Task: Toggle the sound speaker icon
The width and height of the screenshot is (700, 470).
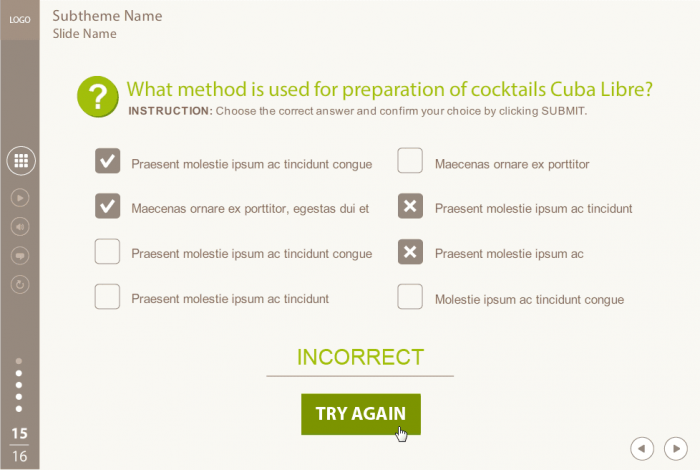Action: pos(20,226)
